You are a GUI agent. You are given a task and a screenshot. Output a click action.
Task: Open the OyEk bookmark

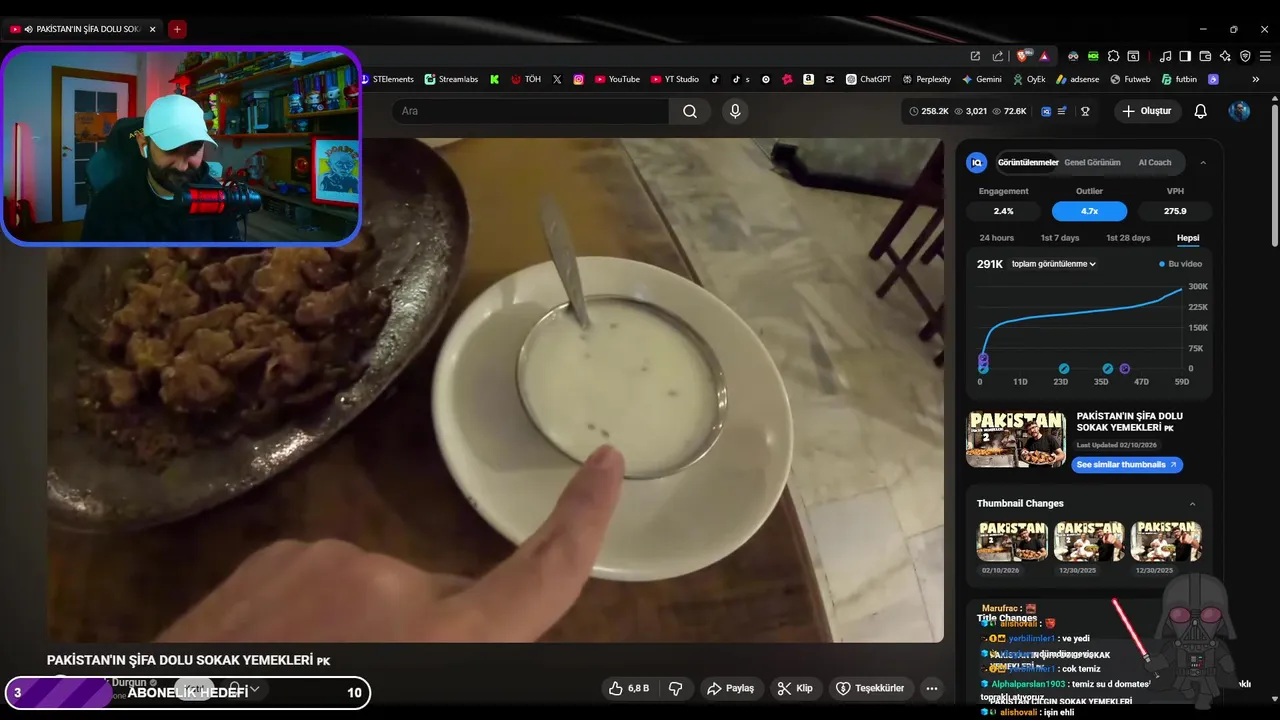pos(1029,79)
